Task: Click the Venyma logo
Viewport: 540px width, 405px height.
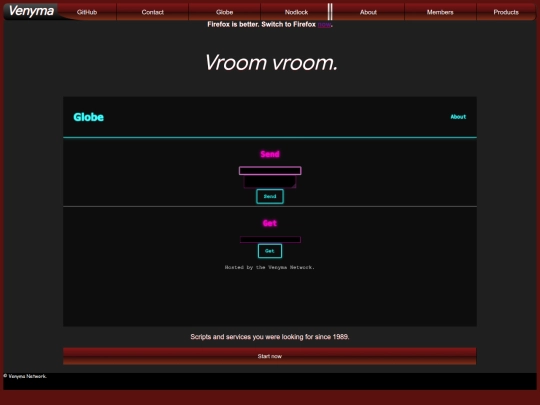Action: 31,11
